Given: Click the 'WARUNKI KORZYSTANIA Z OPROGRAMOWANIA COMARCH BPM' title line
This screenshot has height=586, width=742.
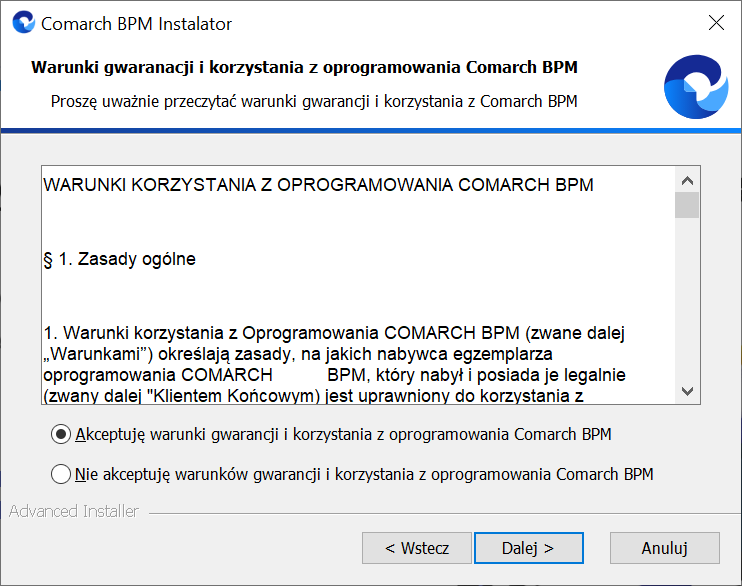Looking at the screenshot, I should 318,185.
